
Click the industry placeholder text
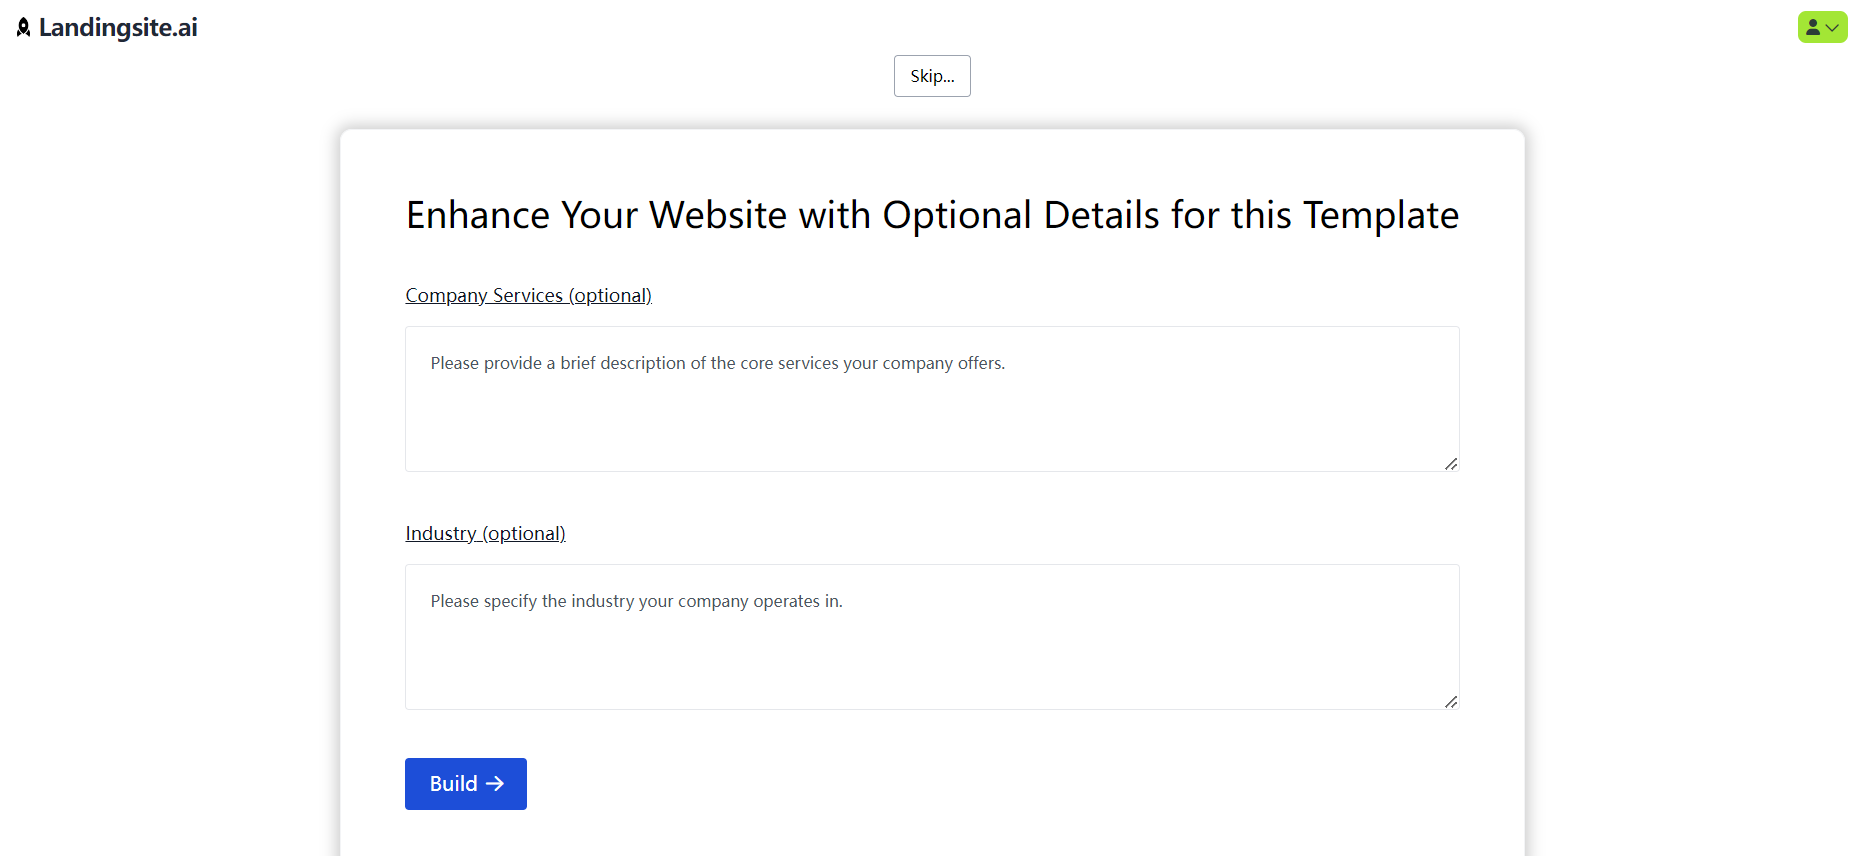636,601
